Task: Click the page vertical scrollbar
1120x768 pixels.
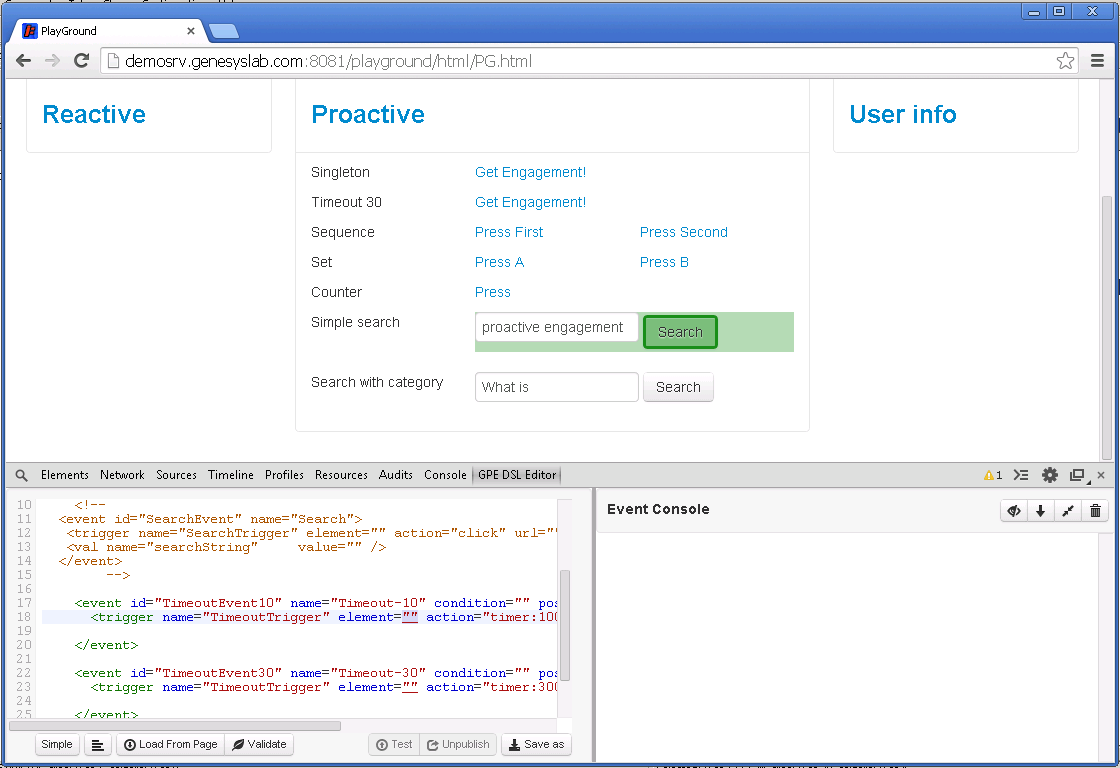Action: (1106, 327)
